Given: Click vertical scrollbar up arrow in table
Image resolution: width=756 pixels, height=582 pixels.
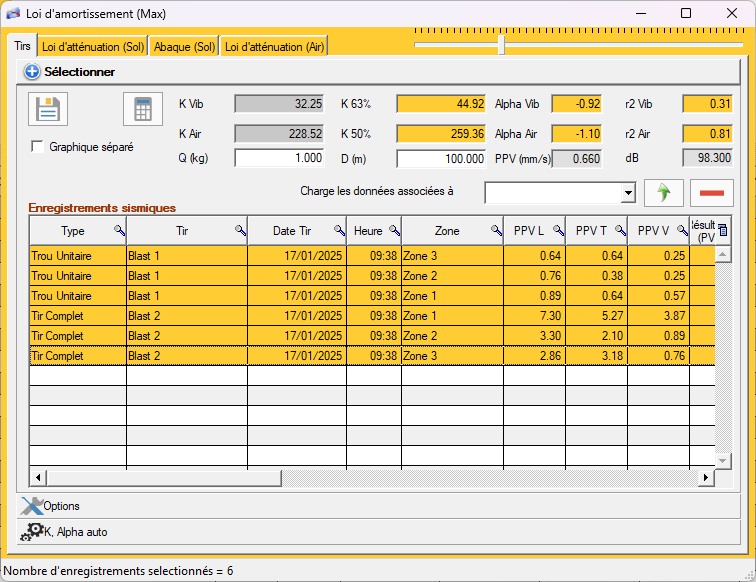Looking at the screenshot, I should (x=723, y=254).
